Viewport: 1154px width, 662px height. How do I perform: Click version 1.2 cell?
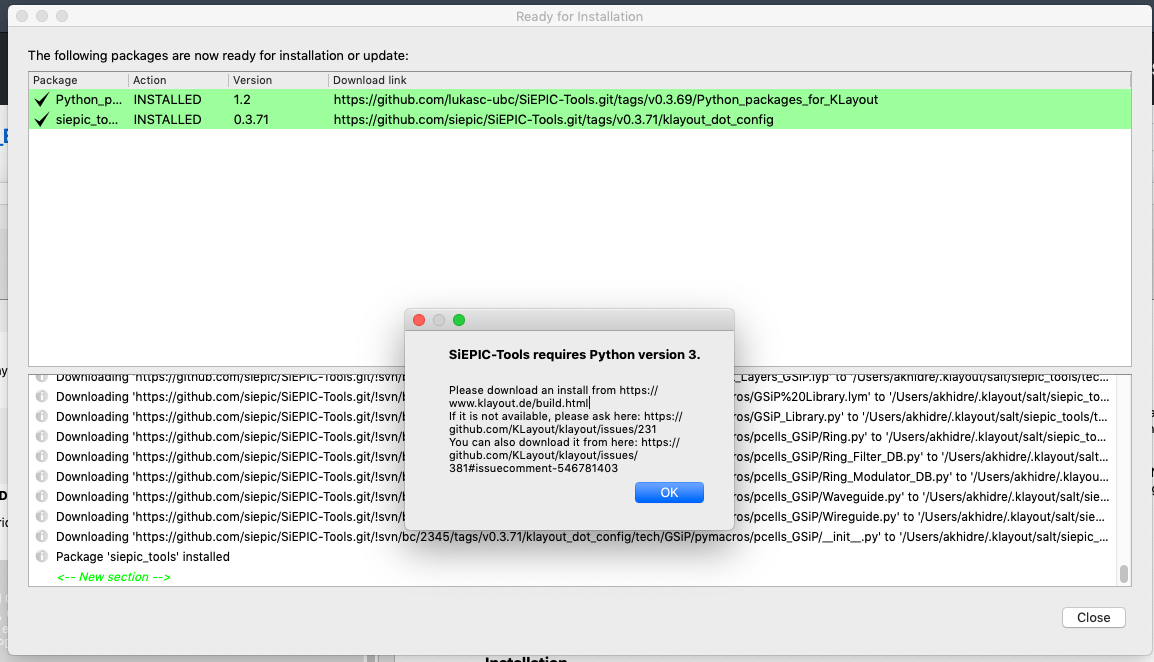(242, 99)
